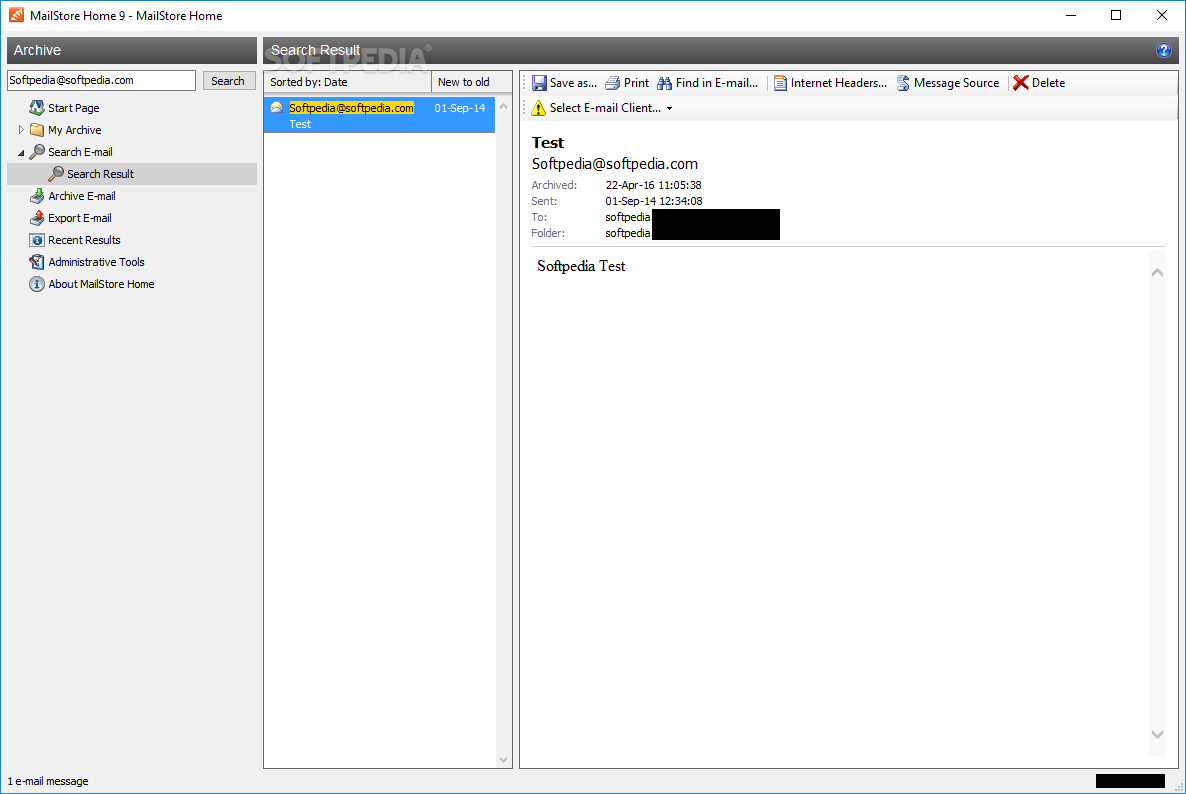Click the Message Source icon
The width and height of the screenshot is (1186, 794).
tap(903, 82)
